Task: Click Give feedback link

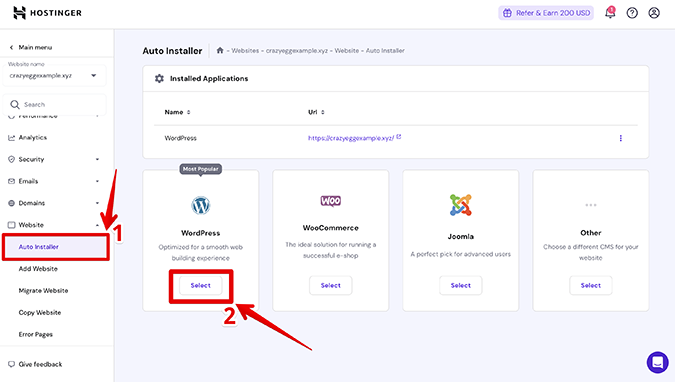Action: click(40, 364)
